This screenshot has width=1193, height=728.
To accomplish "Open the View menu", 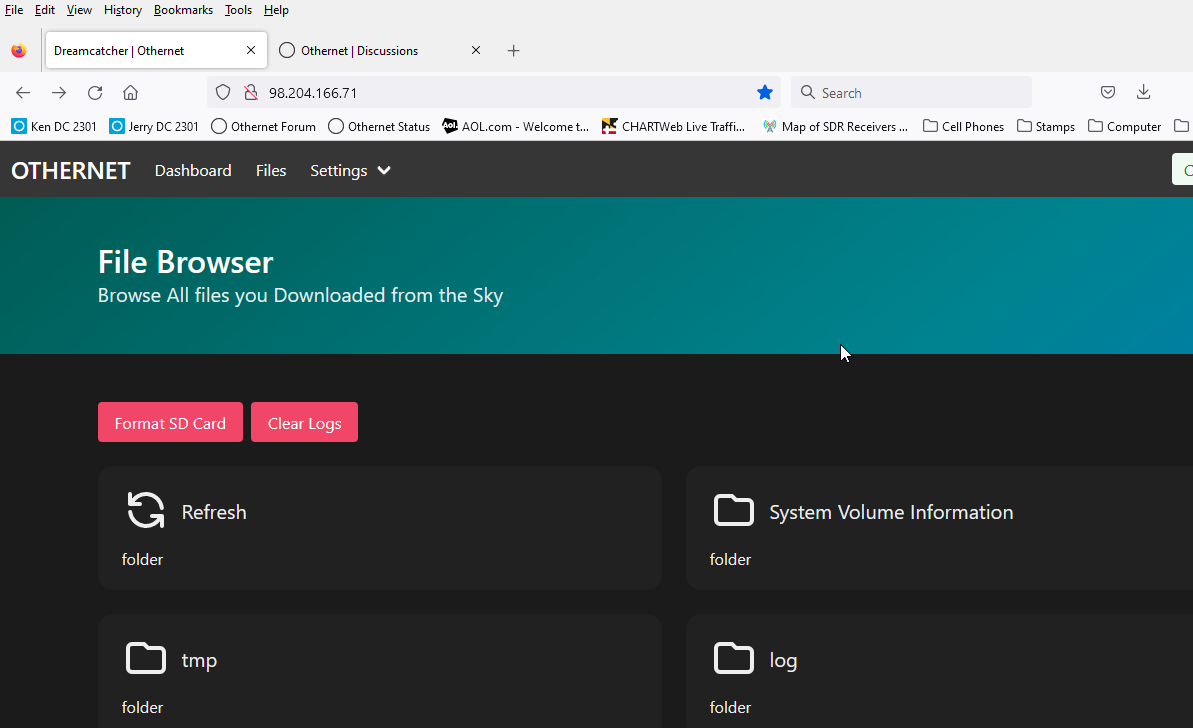I will pyautogui.click(x=79, y=10).
